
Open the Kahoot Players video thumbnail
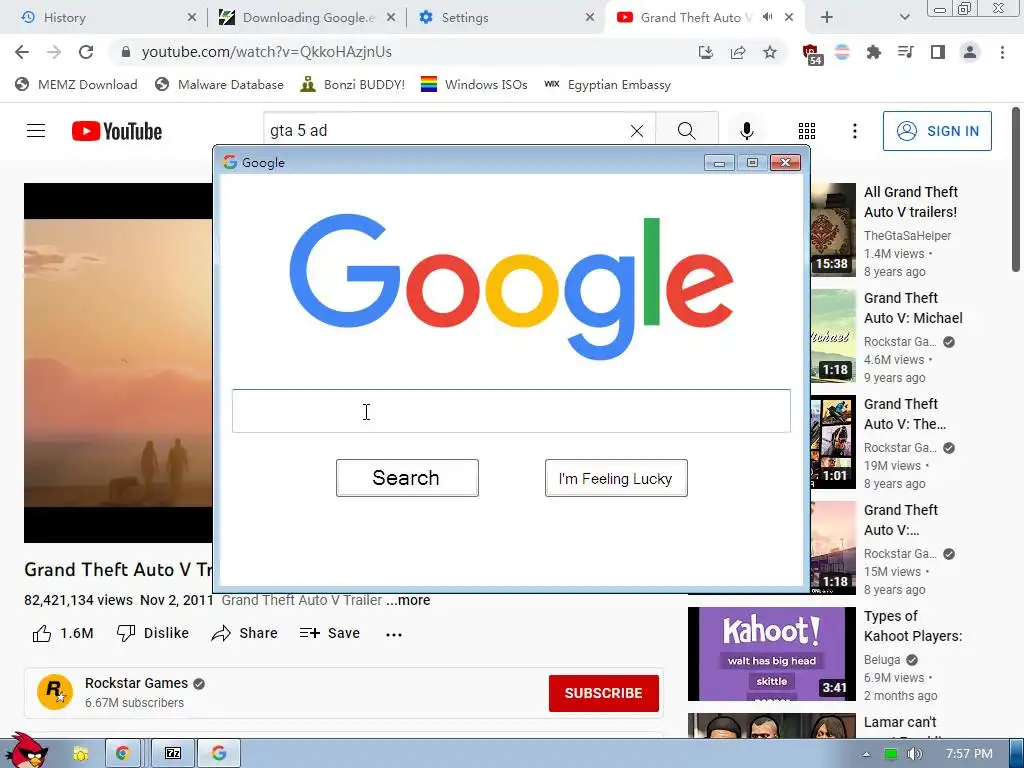coord(771,654)
